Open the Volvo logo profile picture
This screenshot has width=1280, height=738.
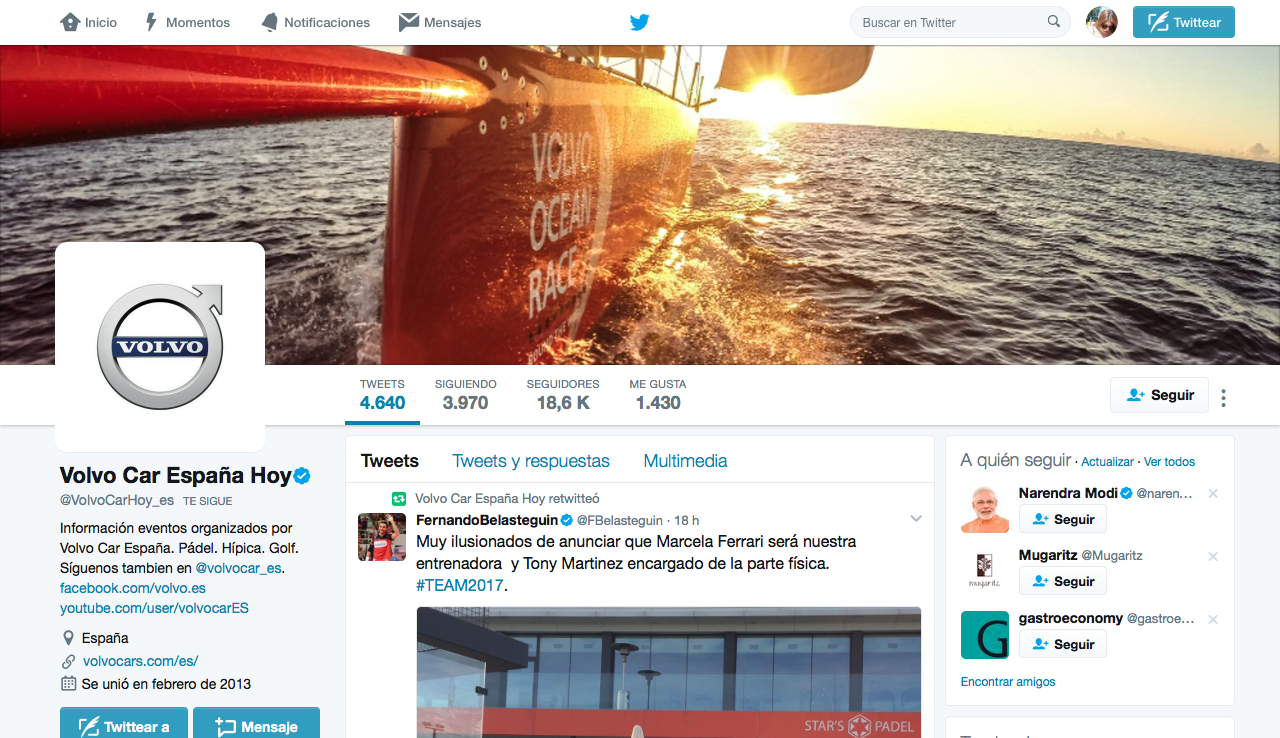[160, 347]
